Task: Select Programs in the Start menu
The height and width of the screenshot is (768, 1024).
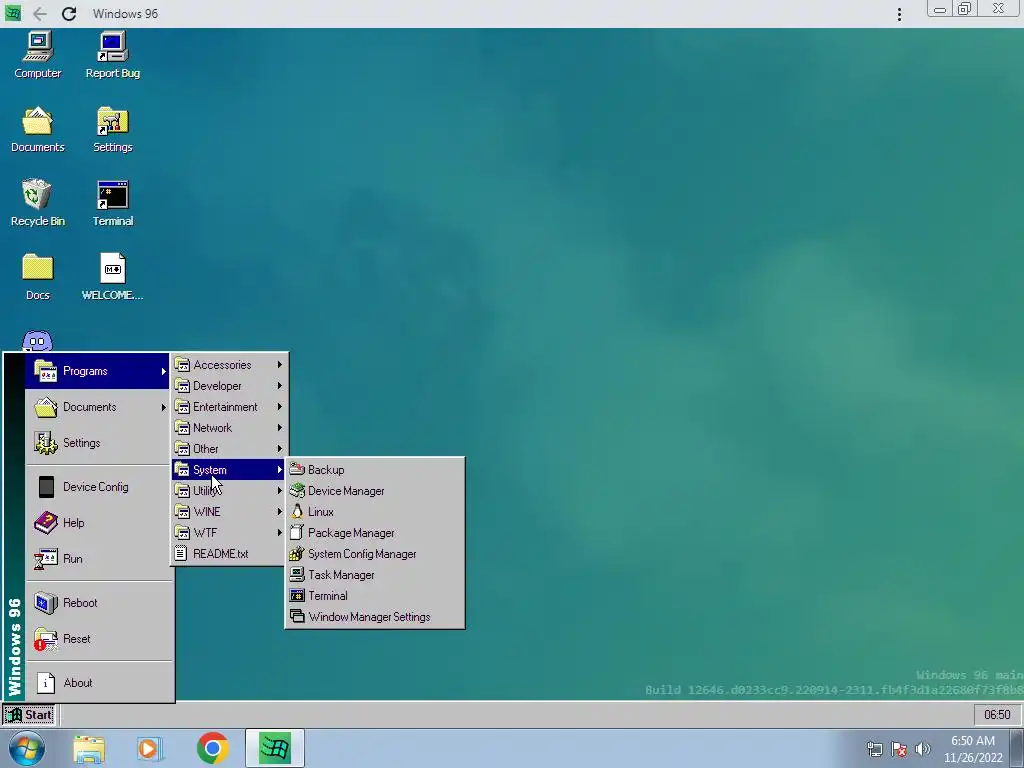Action: (99, 371)
